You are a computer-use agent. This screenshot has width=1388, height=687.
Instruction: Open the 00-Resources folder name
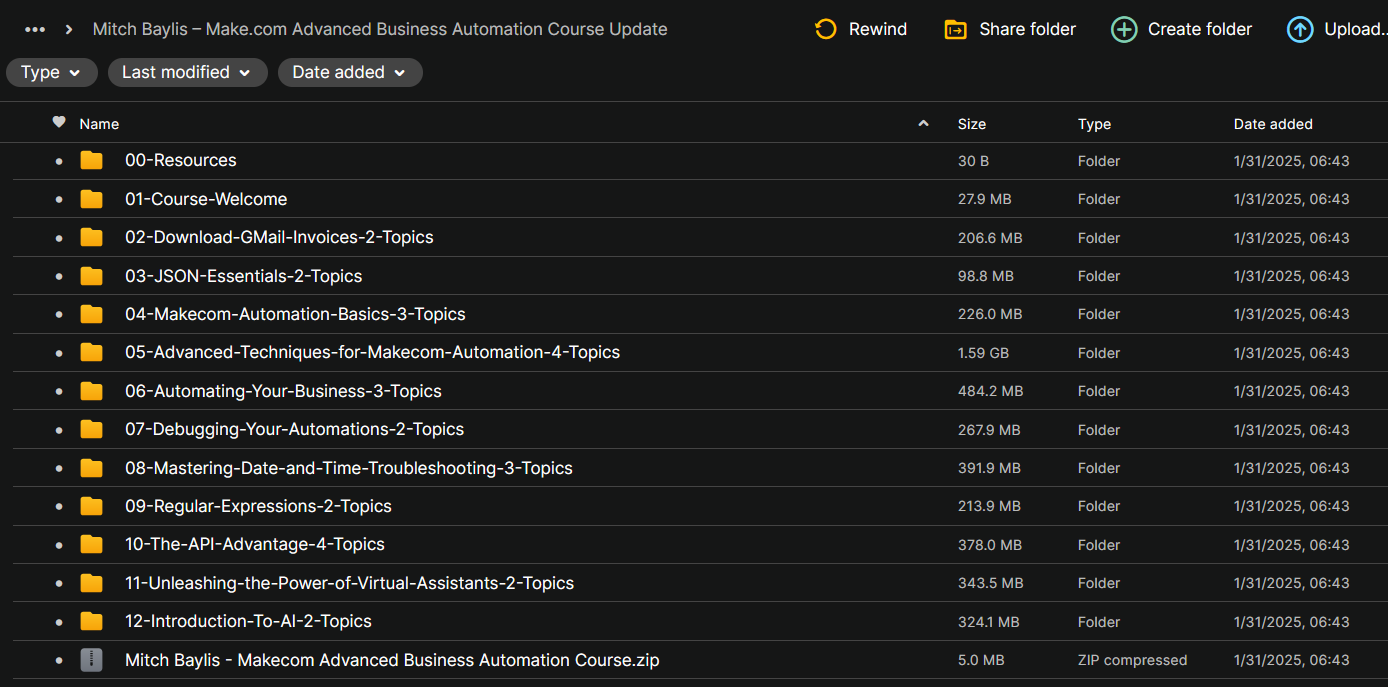(x=181, y=160)
